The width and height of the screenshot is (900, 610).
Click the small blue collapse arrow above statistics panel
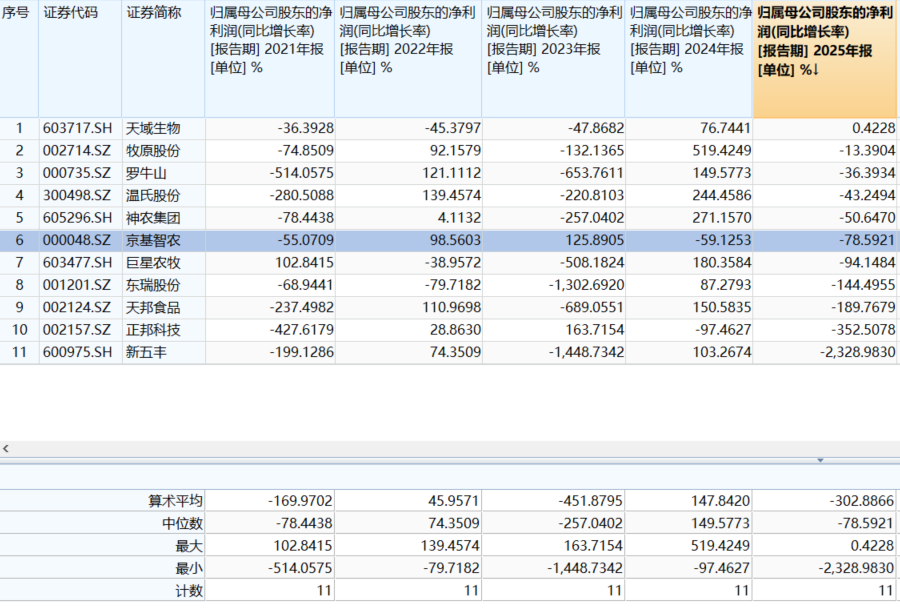coord(820,460)
